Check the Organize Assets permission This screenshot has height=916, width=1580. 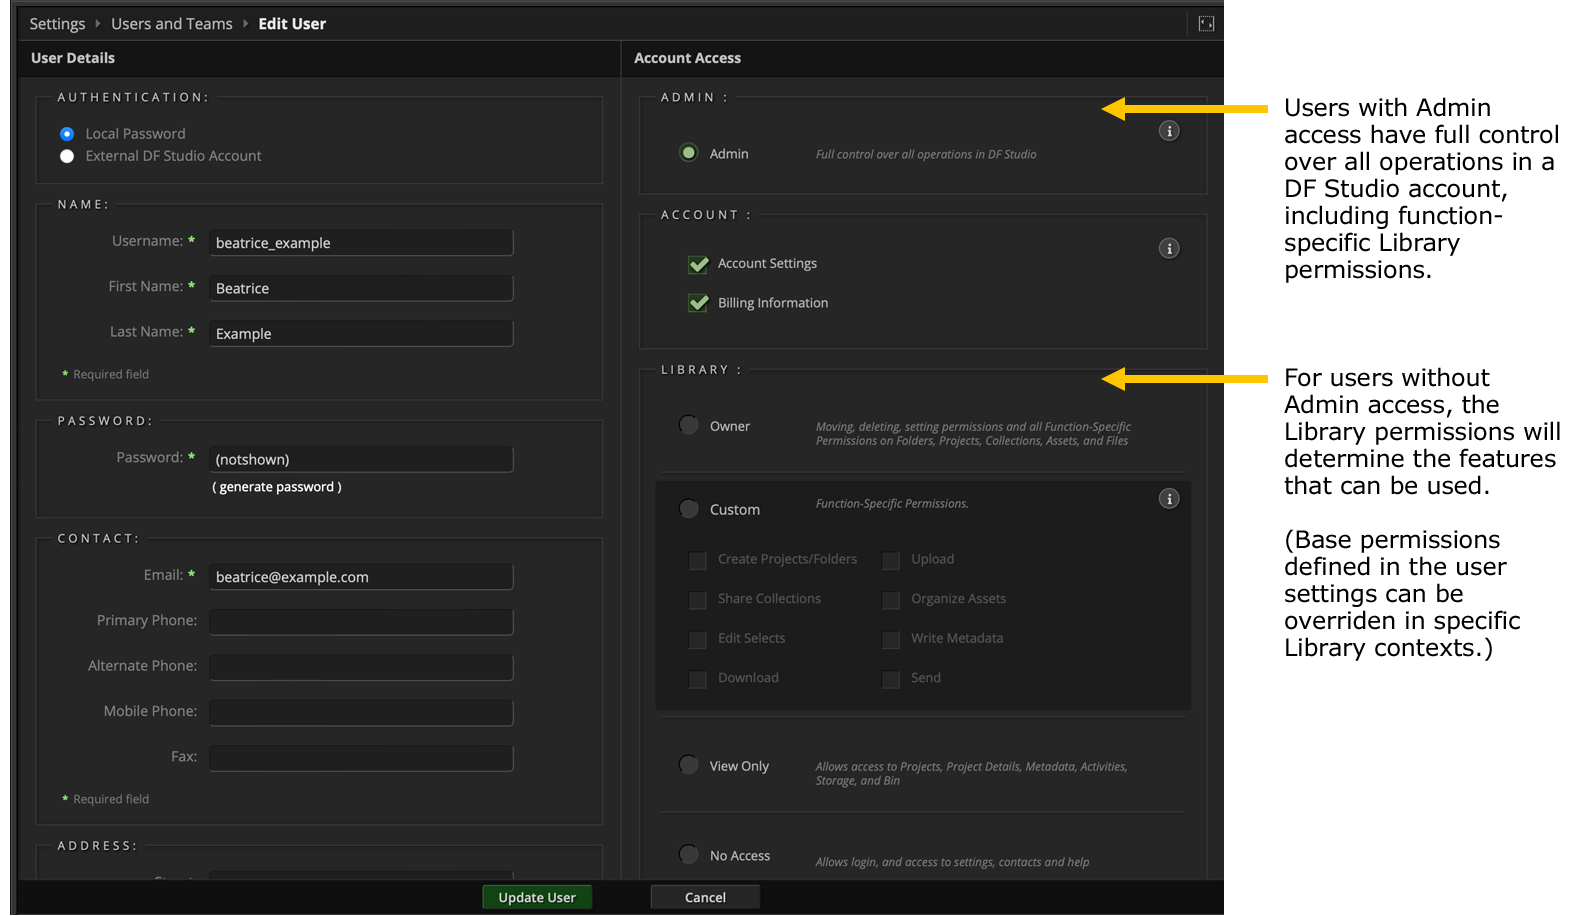[891, 600]
